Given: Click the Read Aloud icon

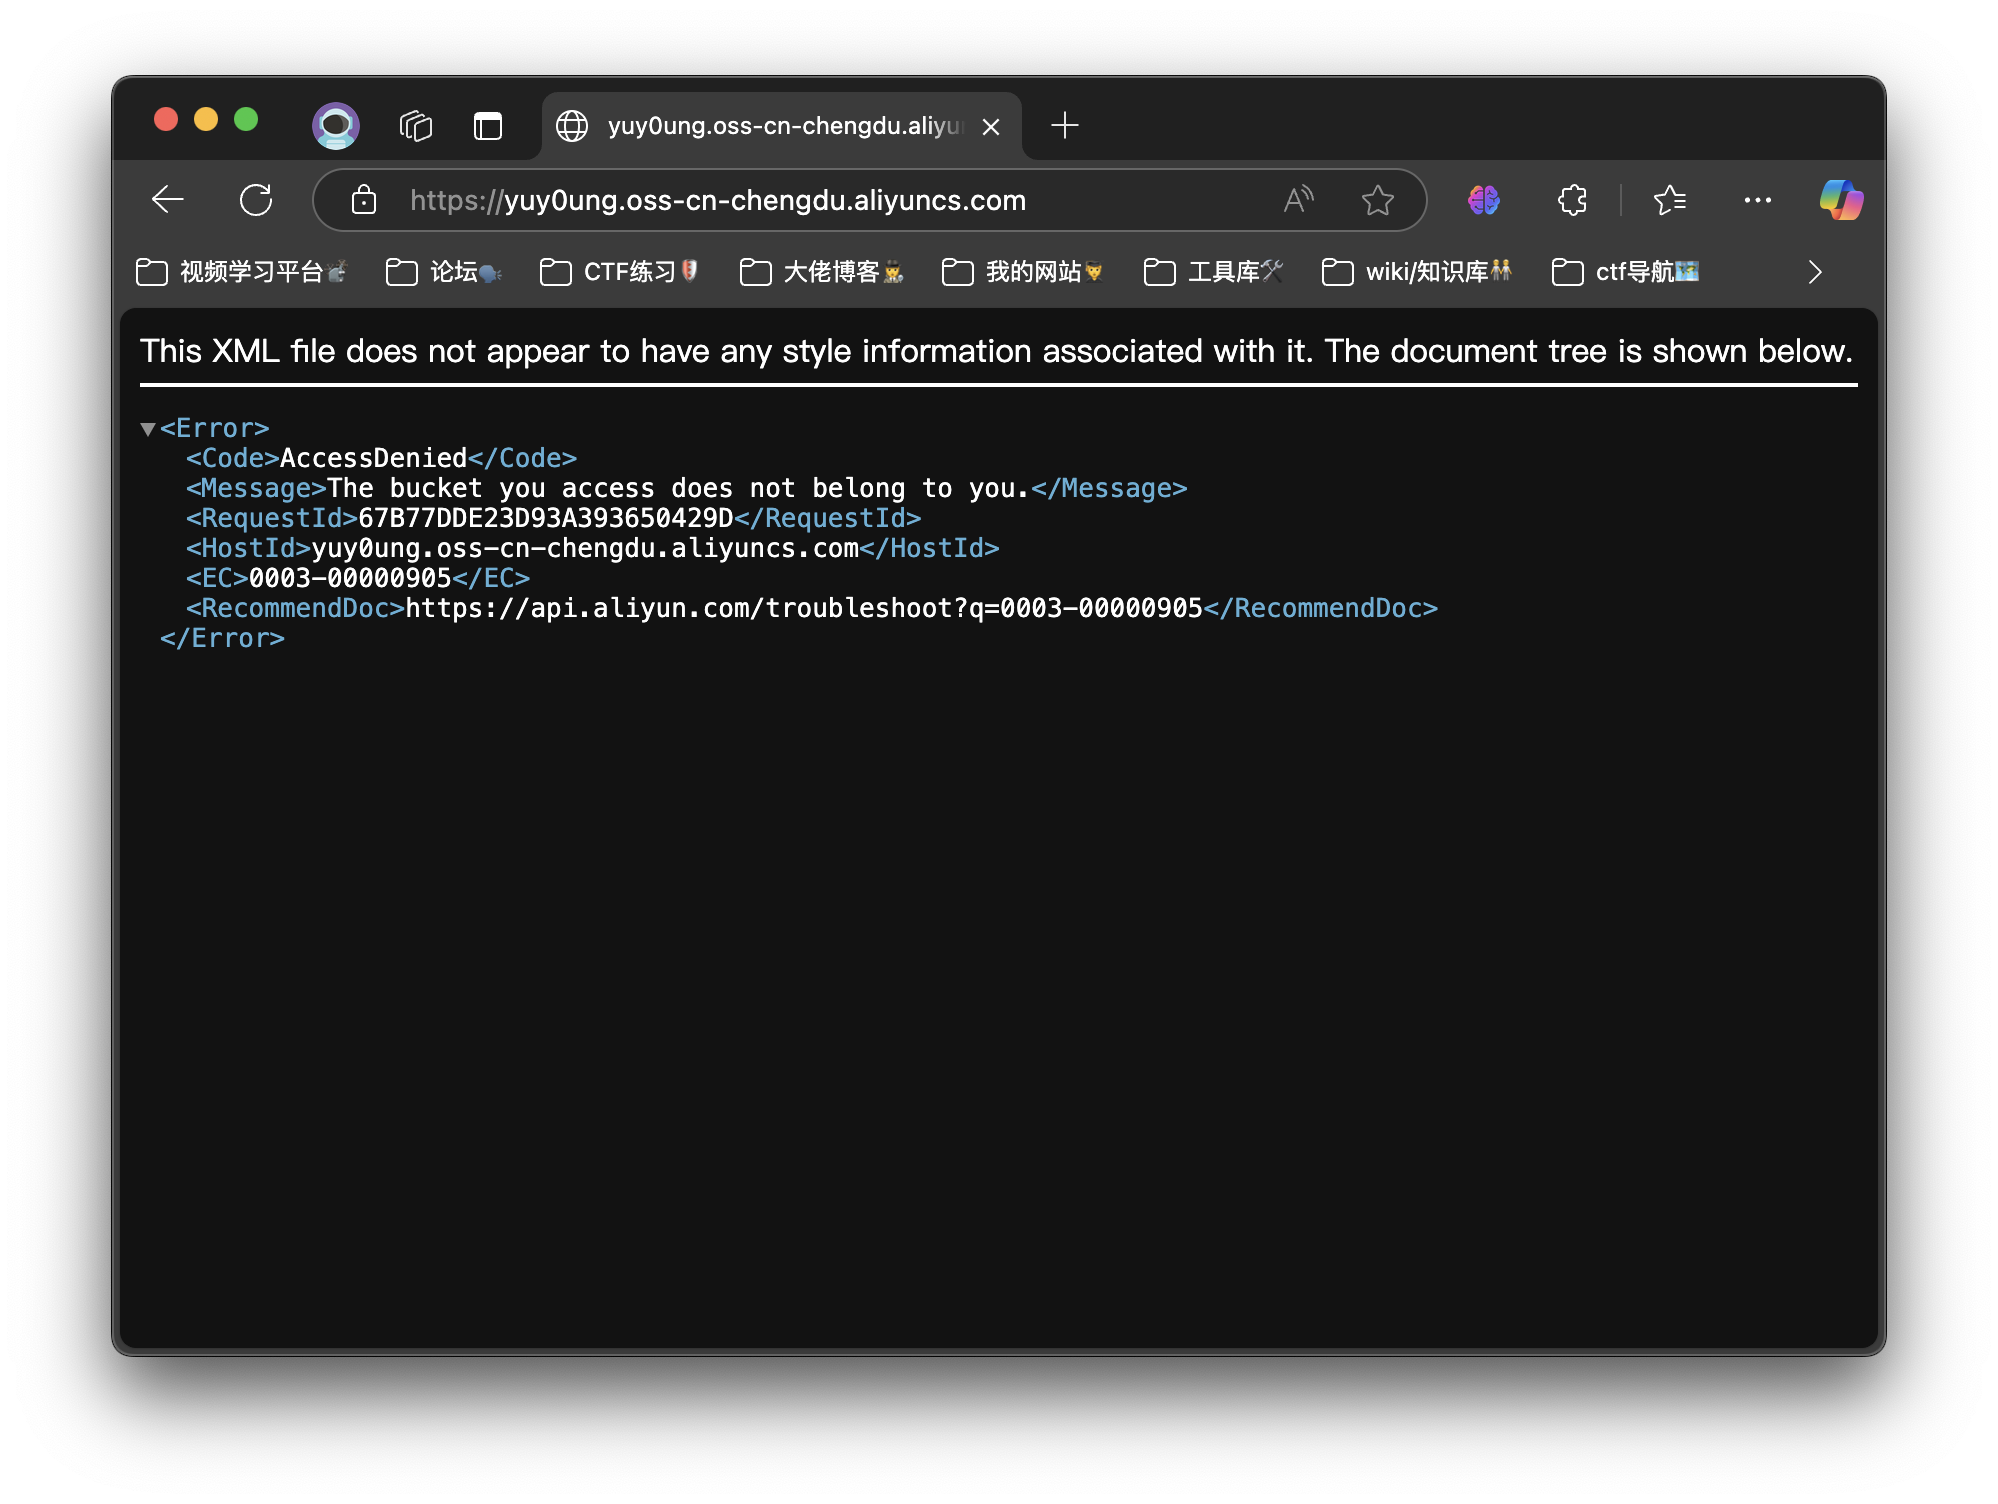Looking at the screenshot, I should (x=1298, y=200).
